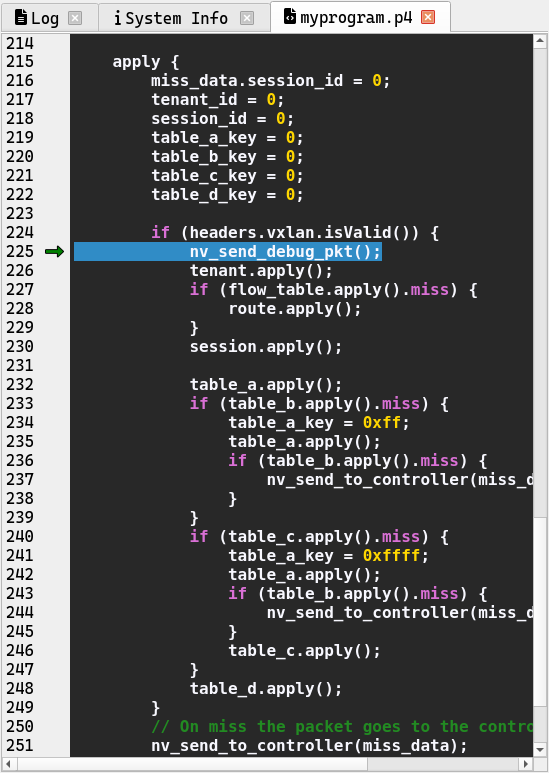The height and width of the screenshot is (773, 549).
Task: Click 'route.apply();' line
Action: [x=295, y=309]
